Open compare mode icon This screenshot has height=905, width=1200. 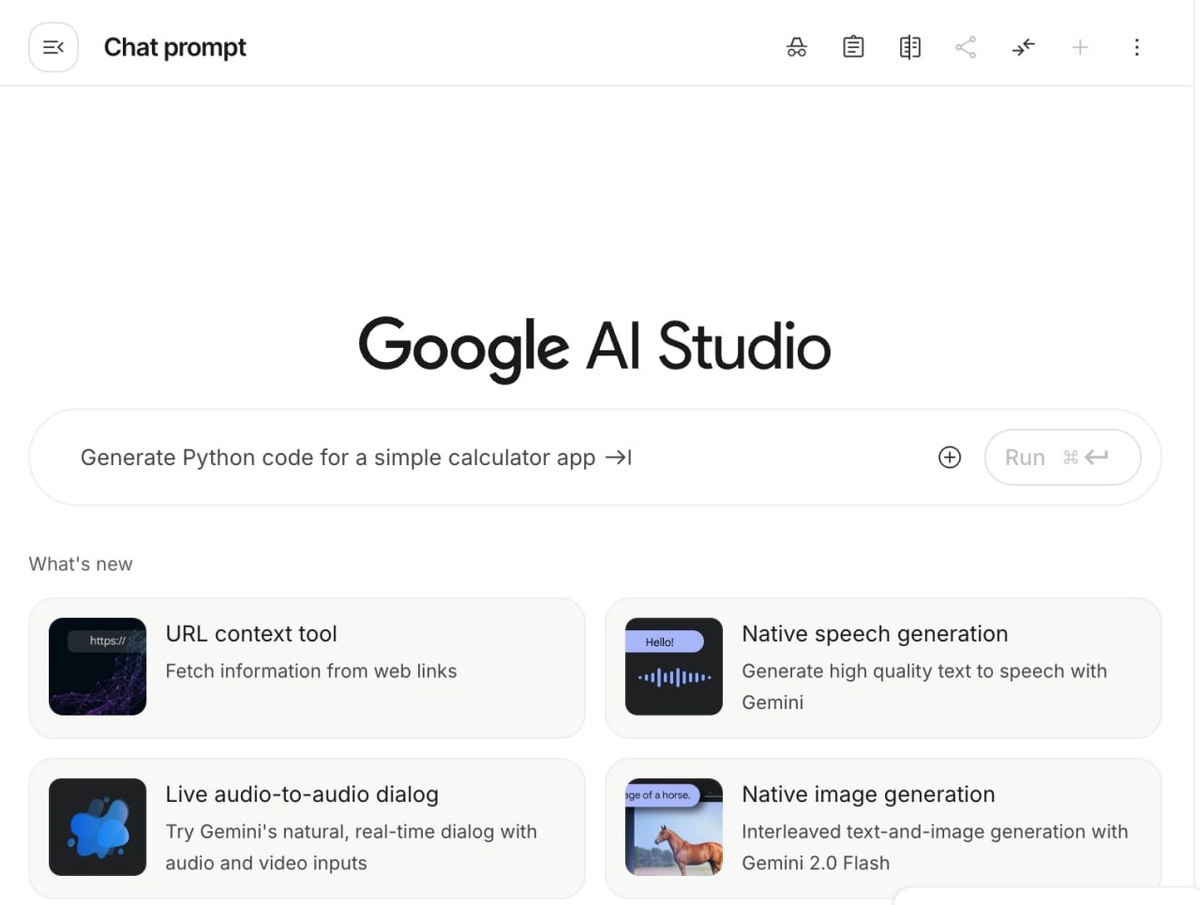[x=910, y=47]
